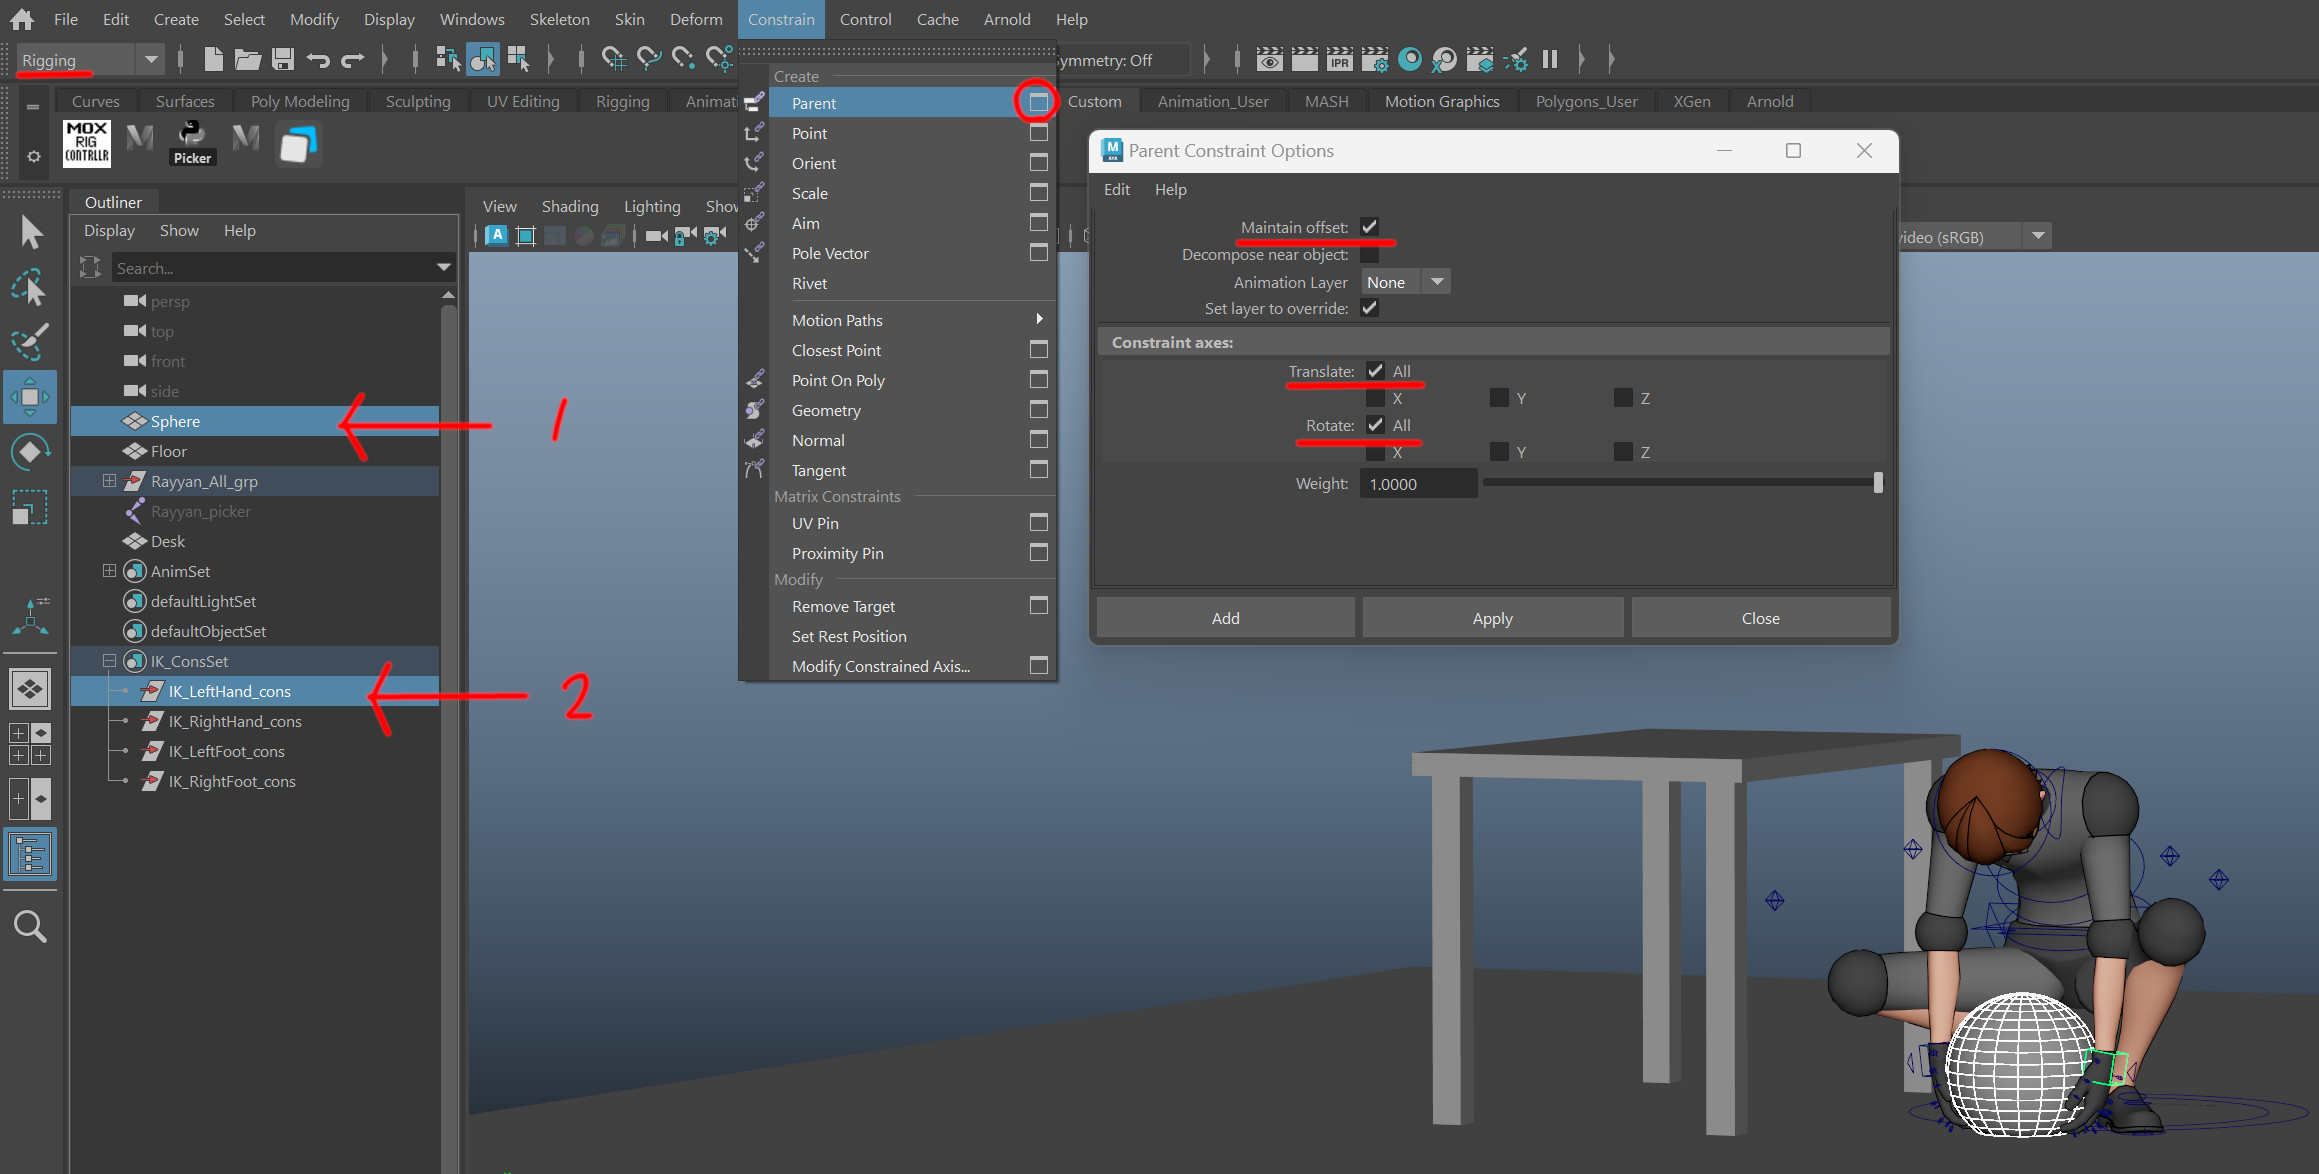Click the Weight slider handle

click(x=1877, y=483)
